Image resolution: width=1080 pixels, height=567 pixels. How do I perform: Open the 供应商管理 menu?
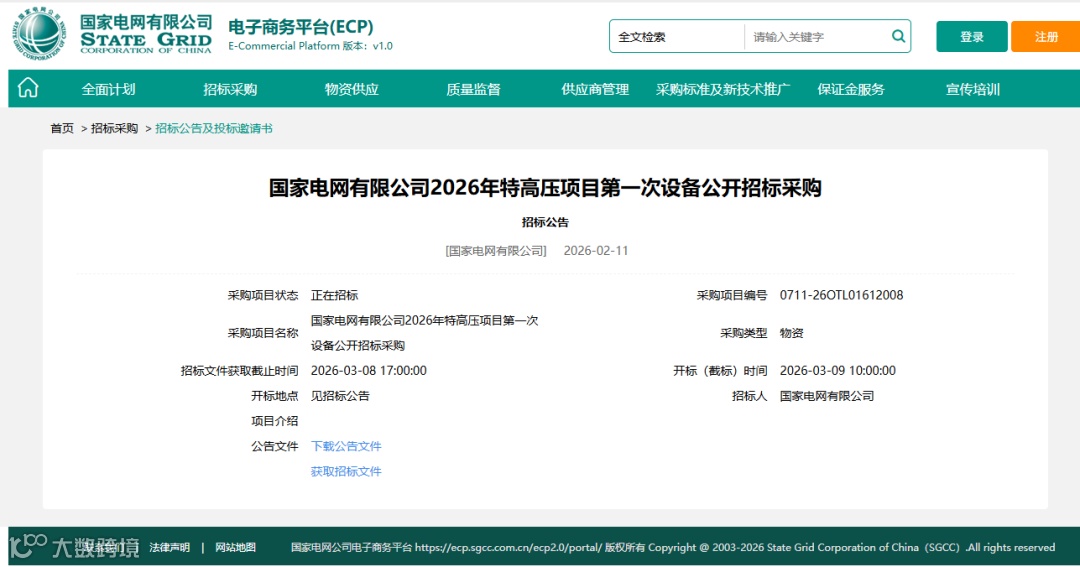[595, 89]
